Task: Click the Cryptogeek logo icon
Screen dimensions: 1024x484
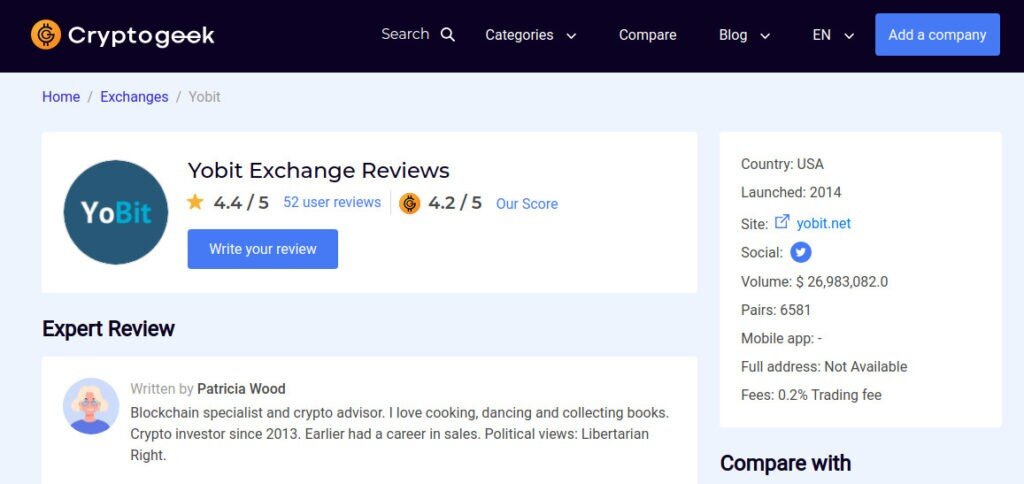Action: point(46,35)
